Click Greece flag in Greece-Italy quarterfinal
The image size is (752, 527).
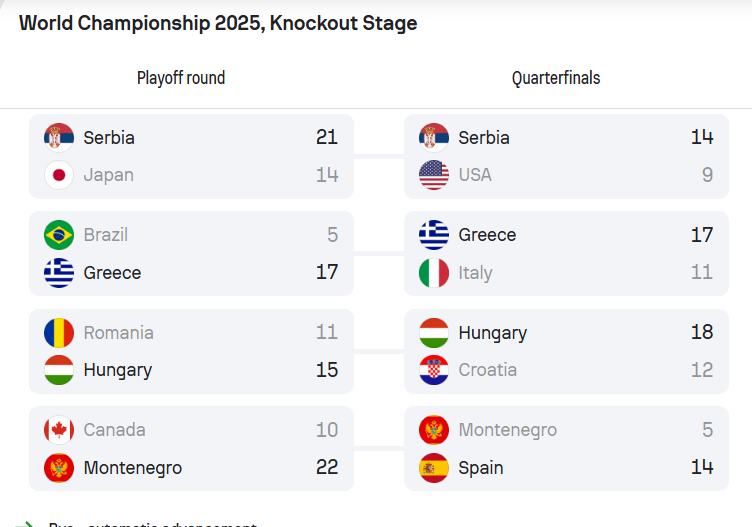434,235
